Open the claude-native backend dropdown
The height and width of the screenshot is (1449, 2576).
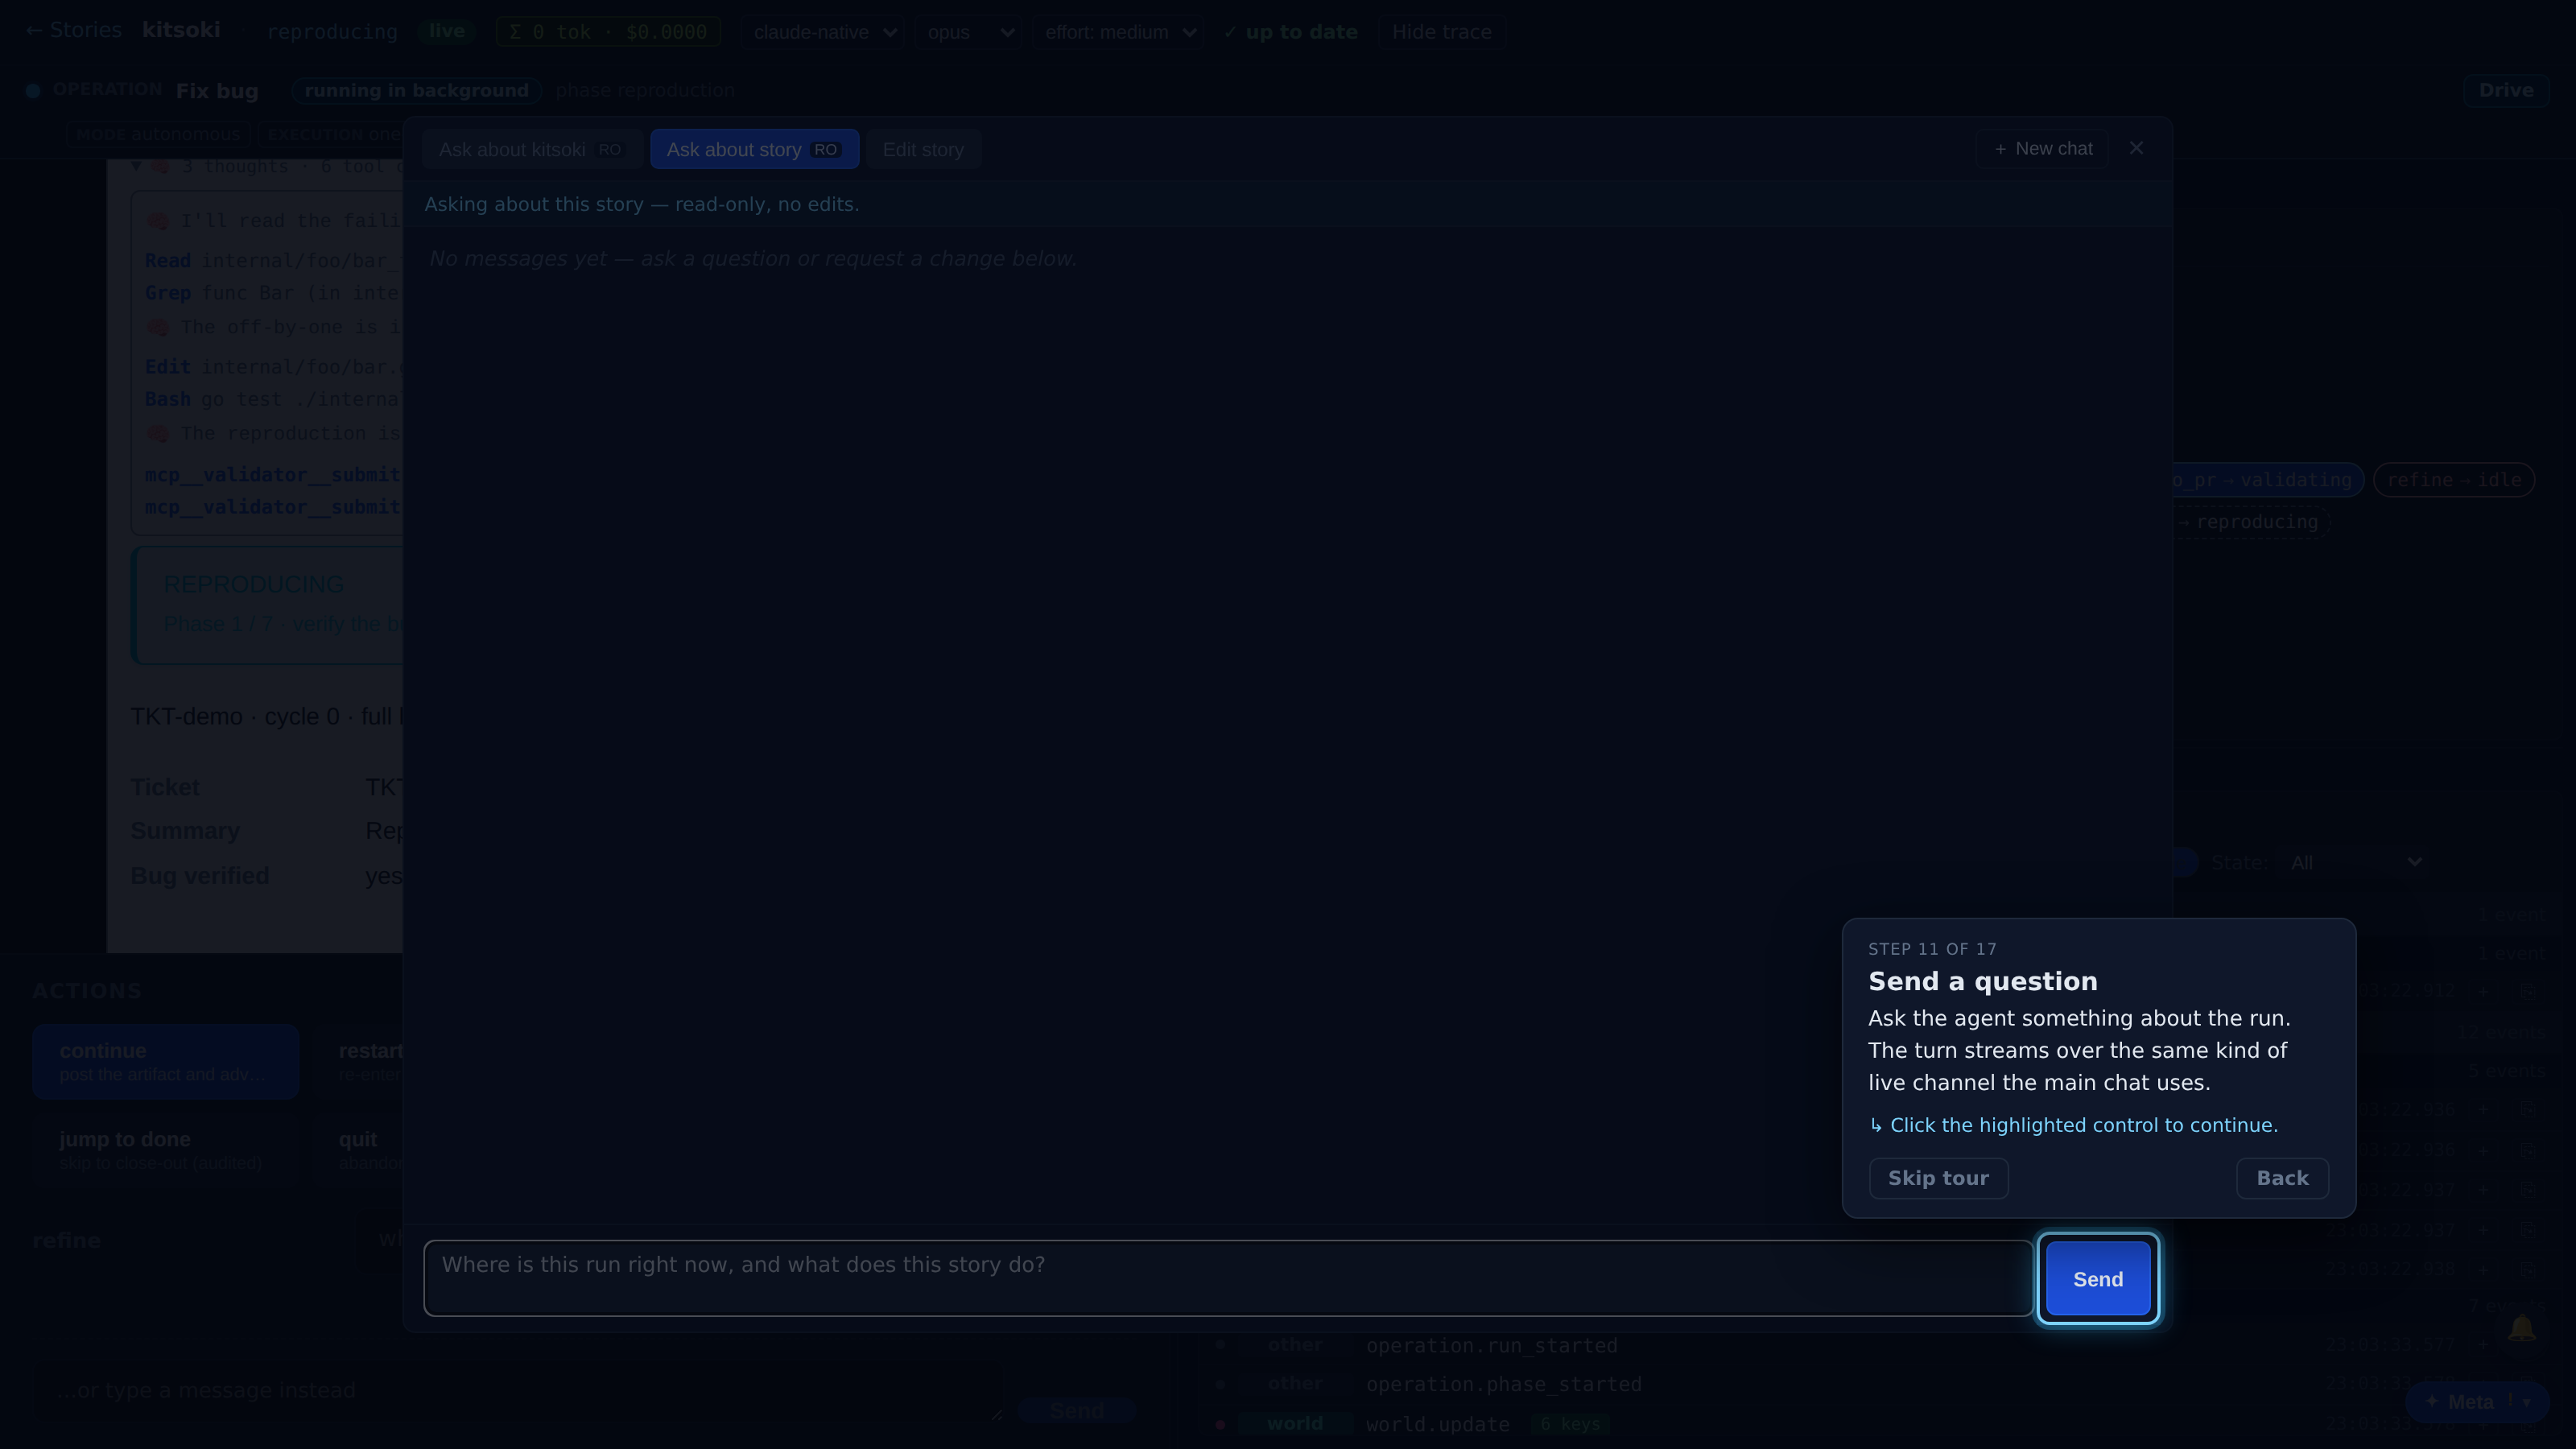click(822, 32)
